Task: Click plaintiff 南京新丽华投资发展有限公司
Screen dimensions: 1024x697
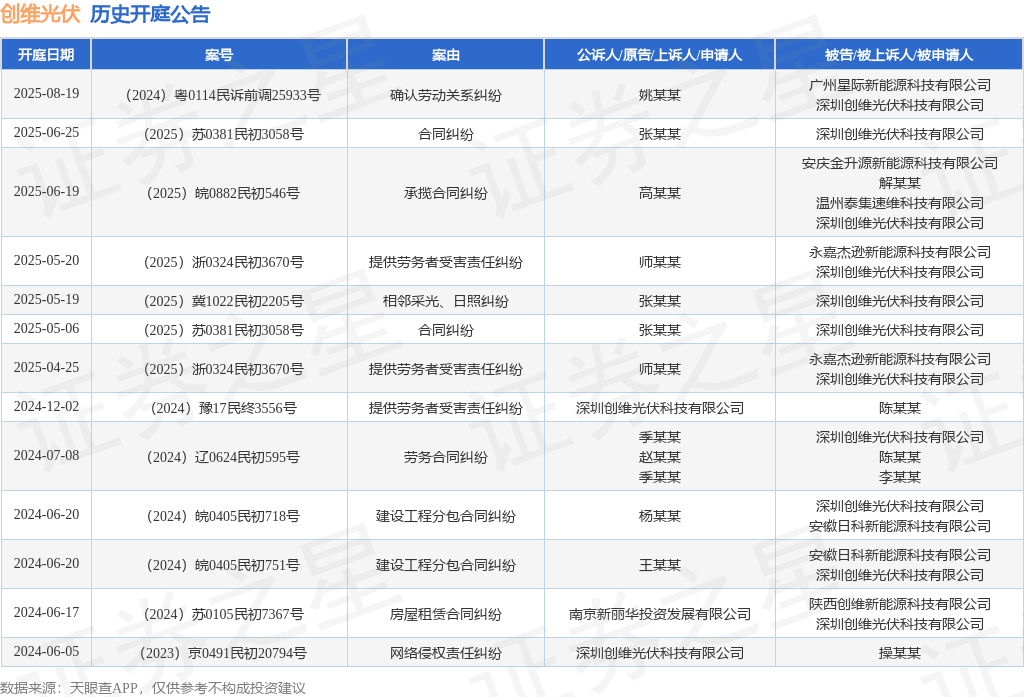Action: 660,614
